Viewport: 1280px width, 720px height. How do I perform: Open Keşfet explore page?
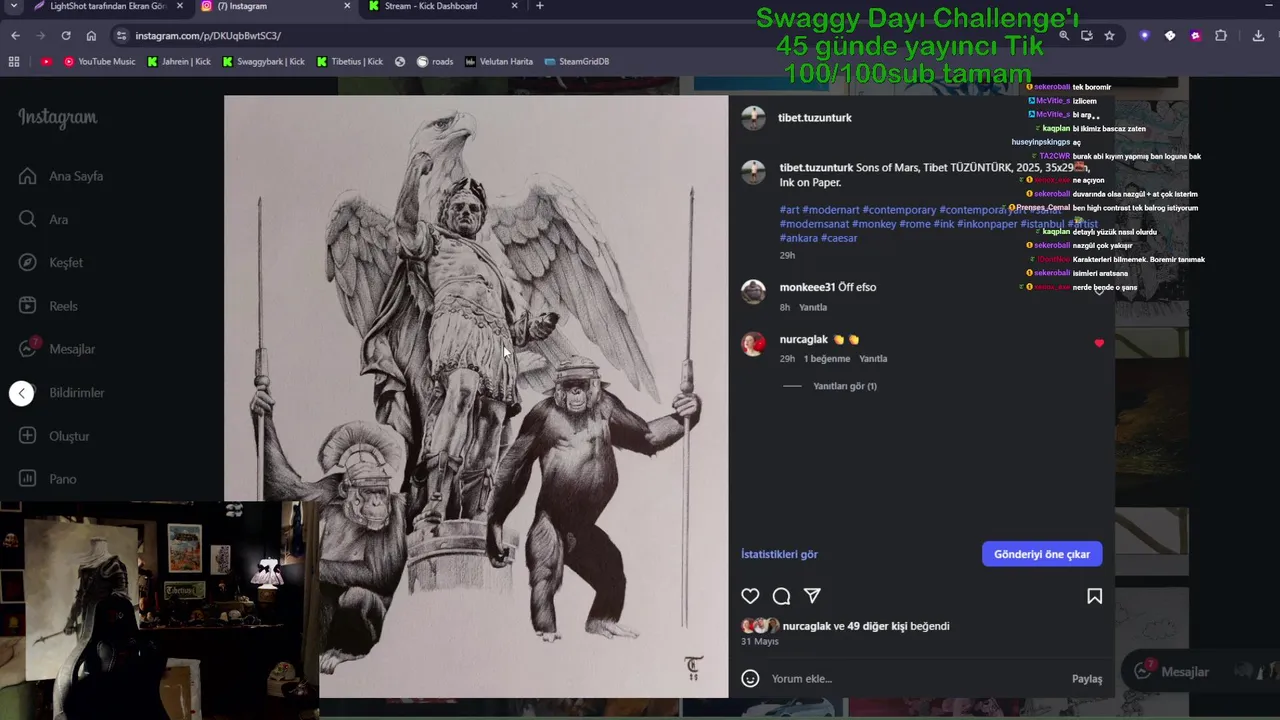(x=51, y=262)
